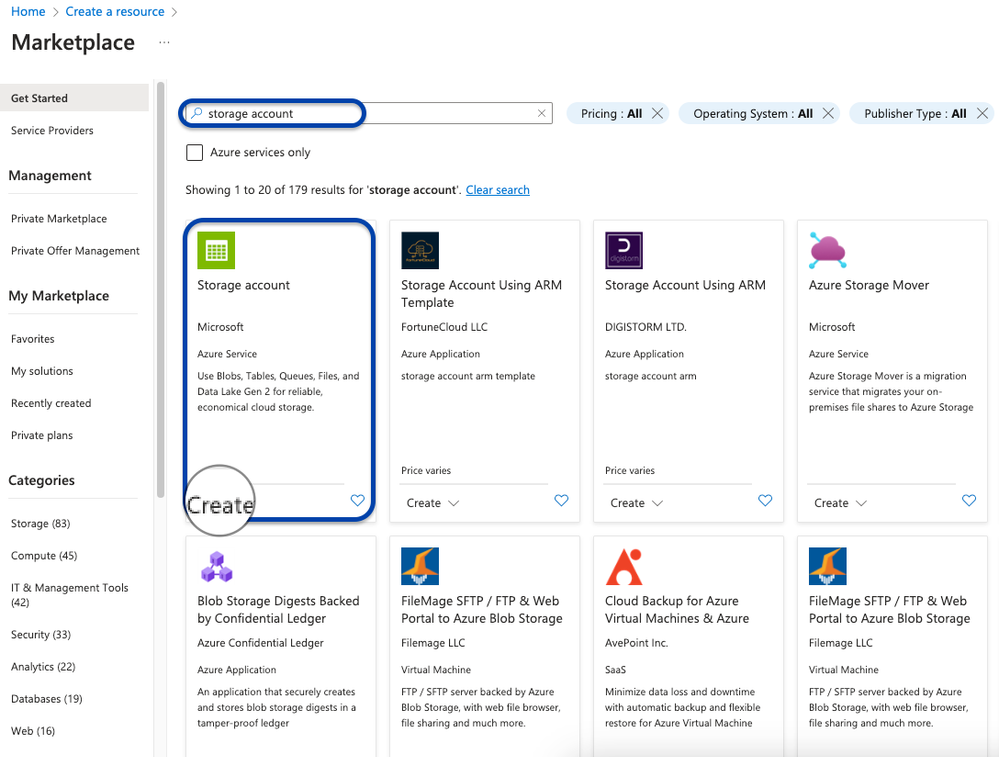
Task: Open My solutions
Action: point(42,371)
